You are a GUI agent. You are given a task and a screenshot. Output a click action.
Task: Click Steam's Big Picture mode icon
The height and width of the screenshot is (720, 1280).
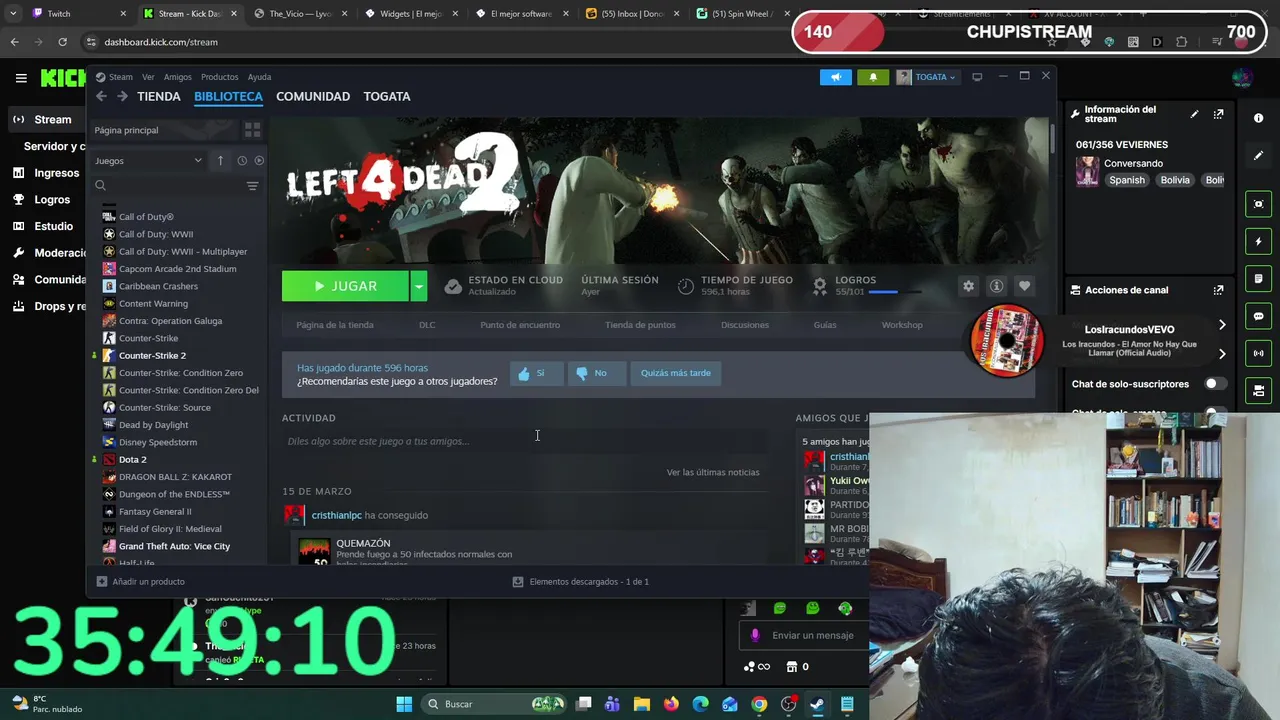click(977, 77)
